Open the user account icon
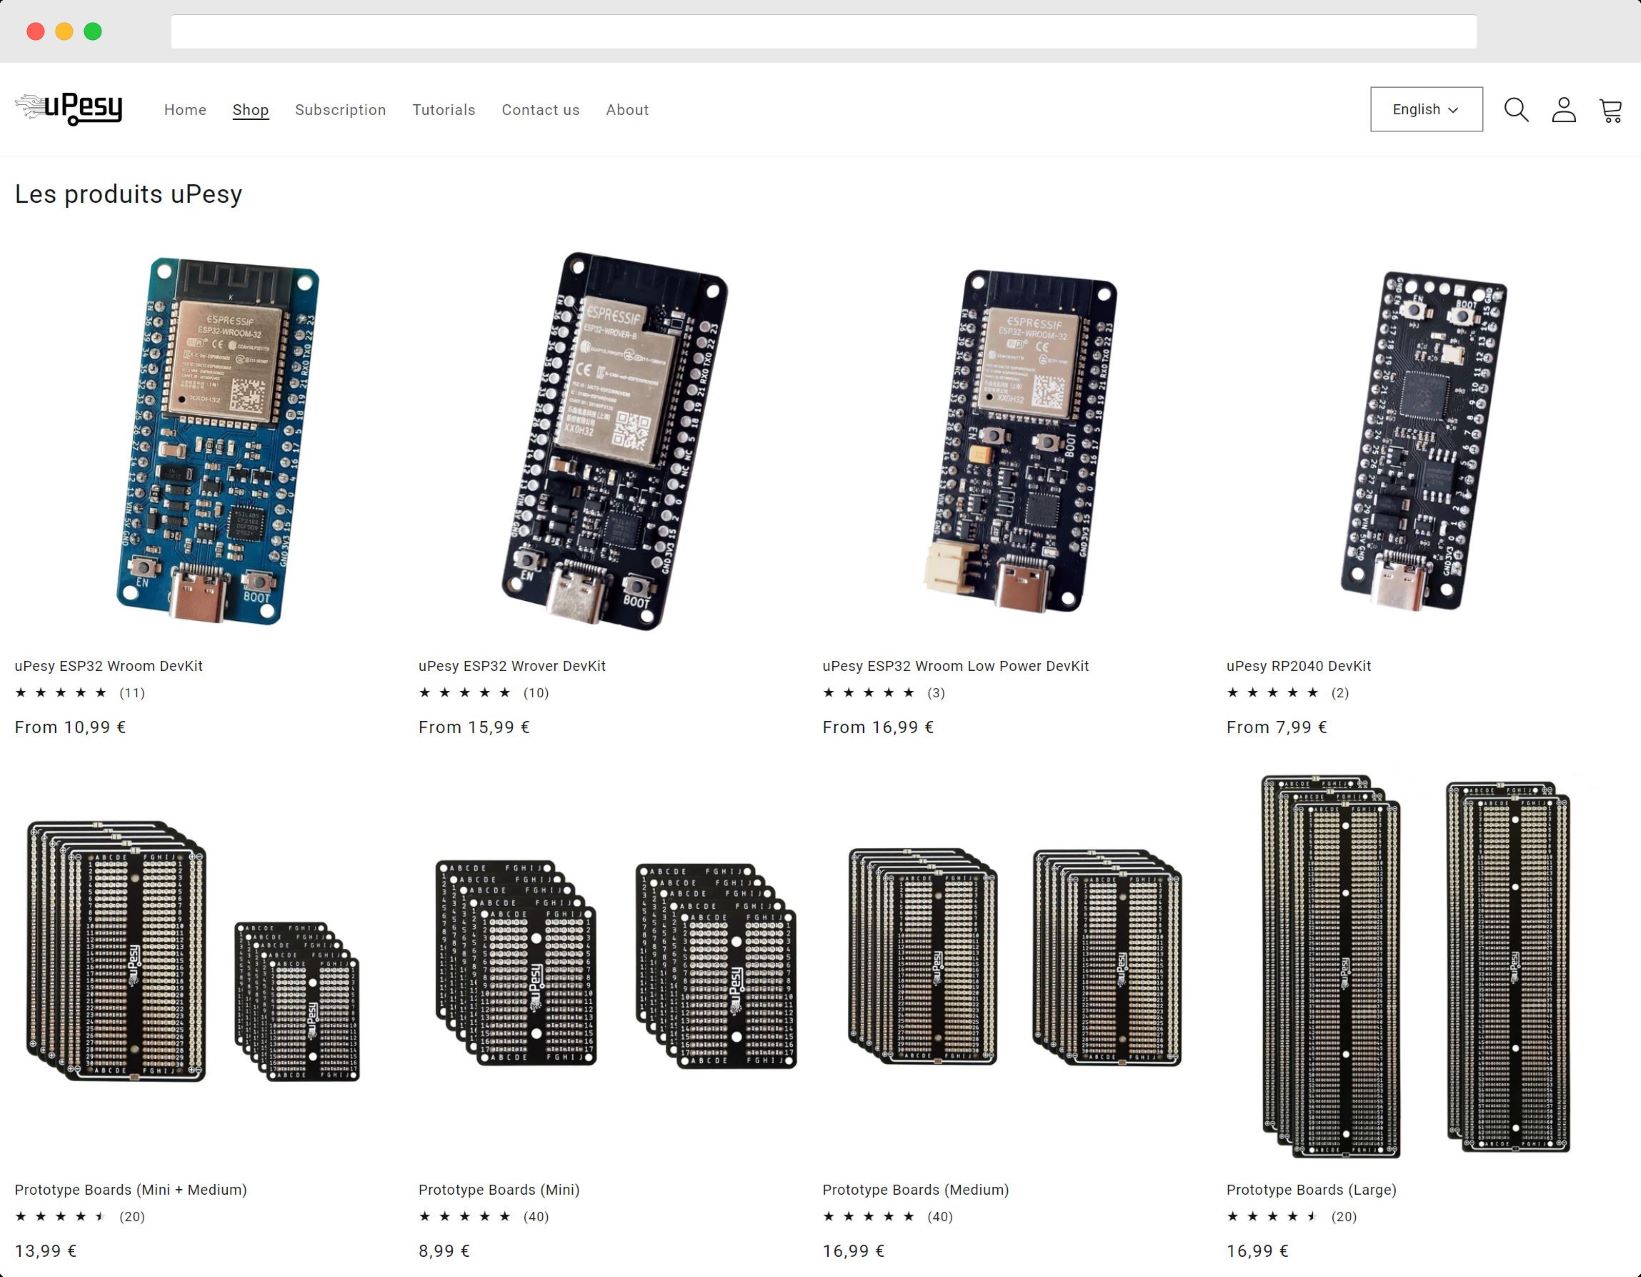 pyautogui.click(x=1564, y=110)
